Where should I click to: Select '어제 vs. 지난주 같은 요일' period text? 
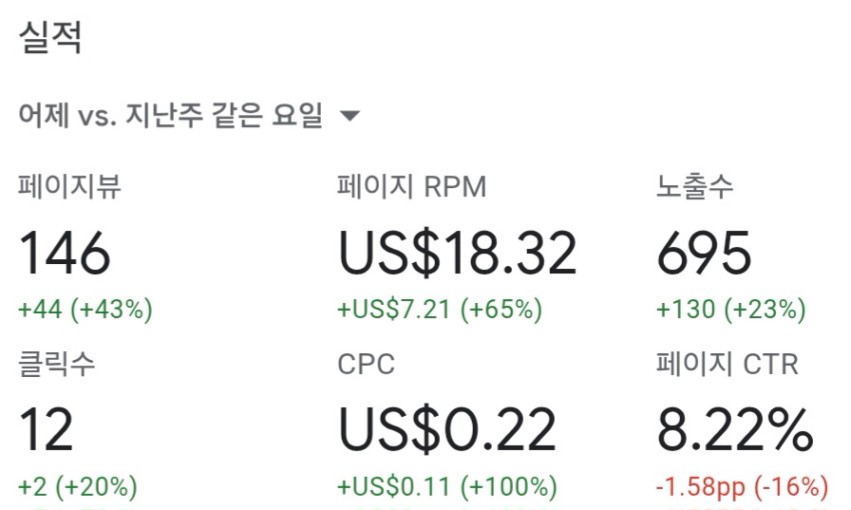pos(171,116)
